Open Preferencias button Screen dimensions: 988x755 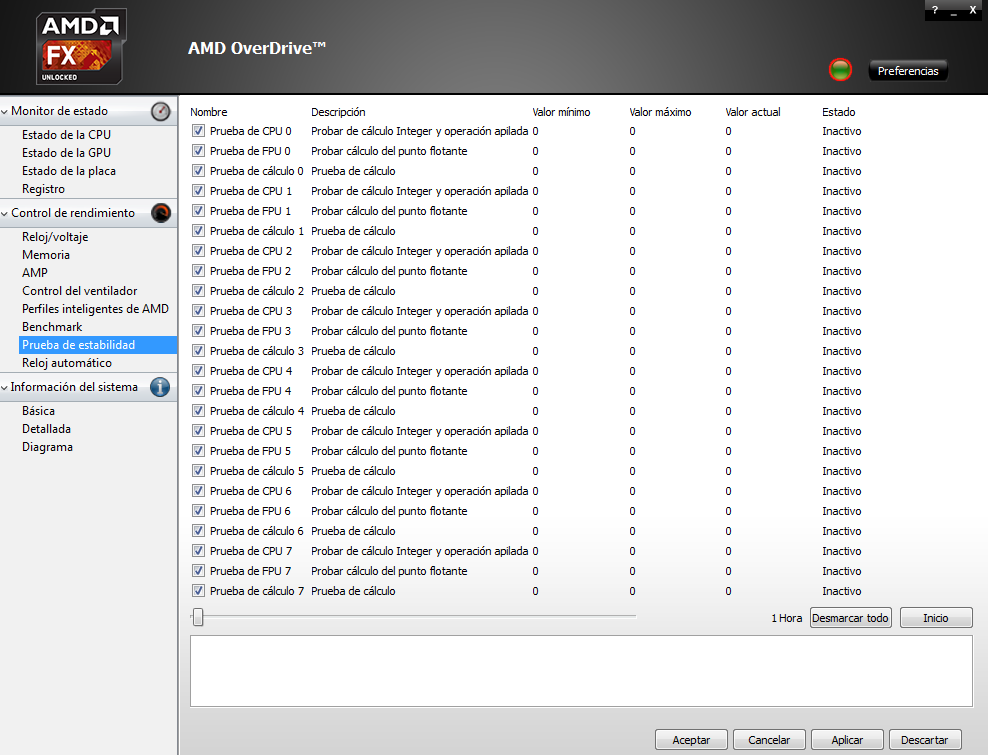click(x=908, y=71)
